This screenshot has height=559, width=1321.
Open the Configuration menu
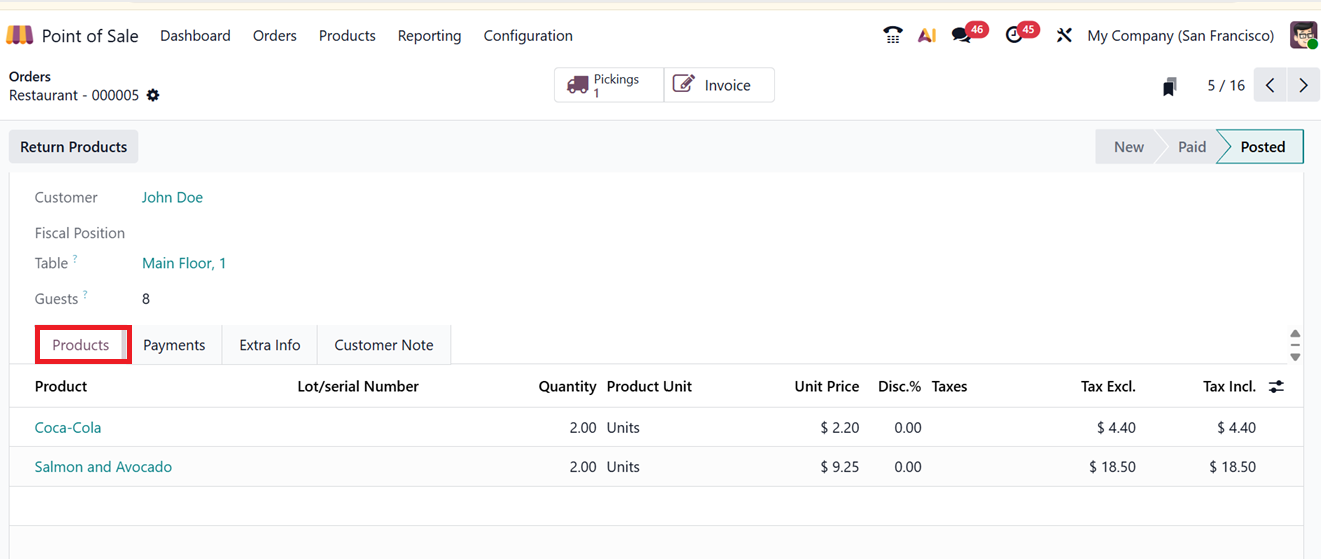click(x=528, y=35)
